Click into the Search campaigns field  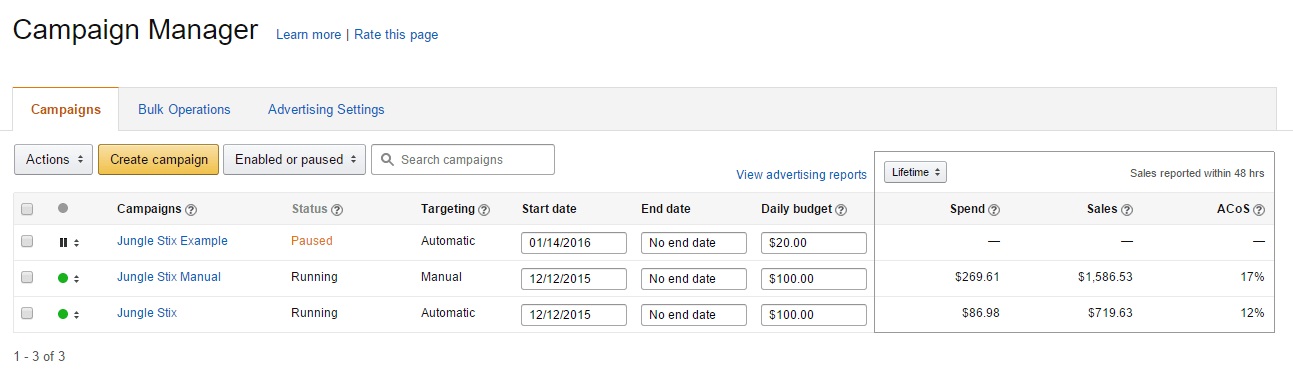coord(463,160)
